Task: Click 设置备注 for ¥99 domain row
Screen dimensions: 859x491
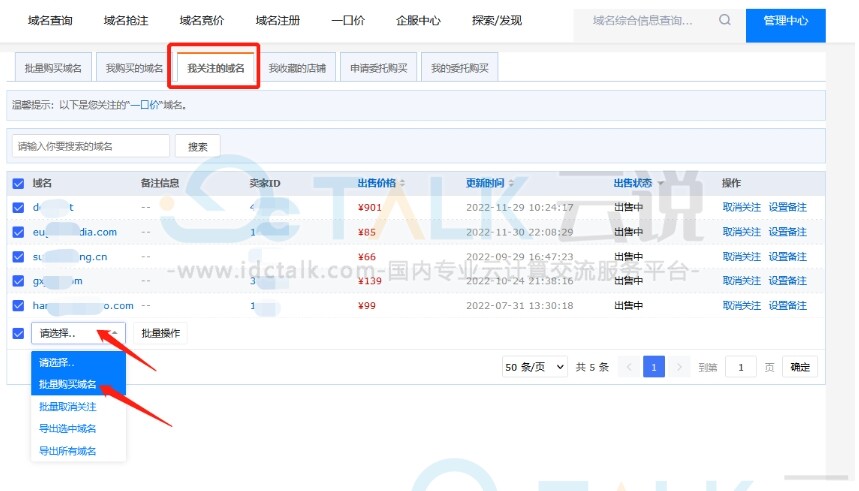Action: [x=787, y=305]
